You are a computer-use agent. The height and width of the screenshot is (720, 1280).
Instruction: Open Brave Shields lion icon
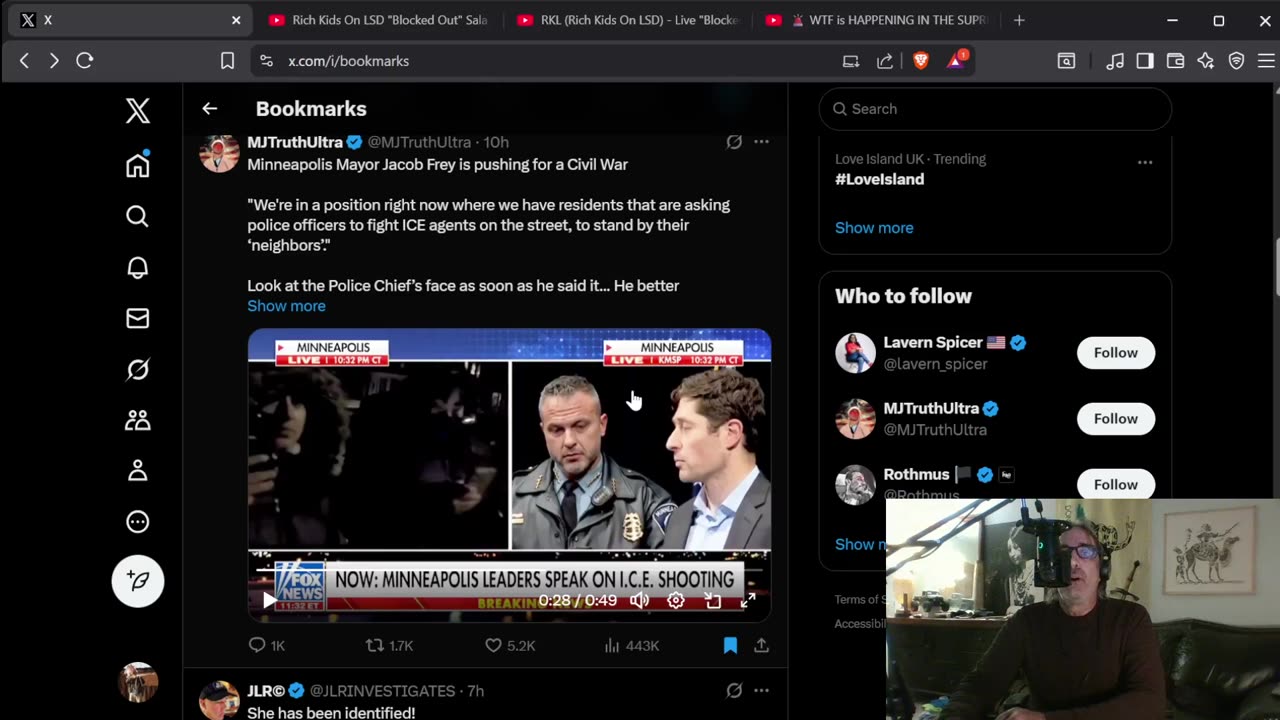coord(921,61)
